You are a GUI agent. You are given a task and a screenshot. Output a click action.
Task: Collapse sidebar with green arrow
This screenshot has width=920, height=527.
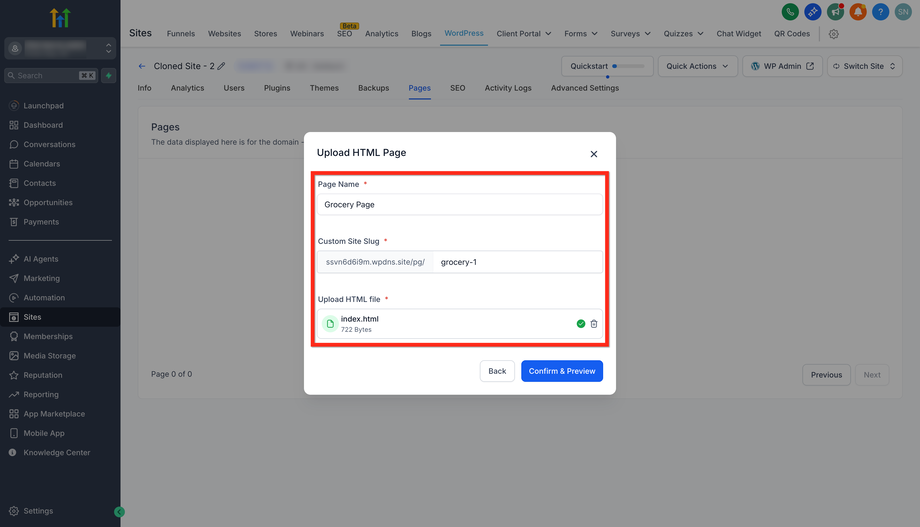(x=119, y=512)
